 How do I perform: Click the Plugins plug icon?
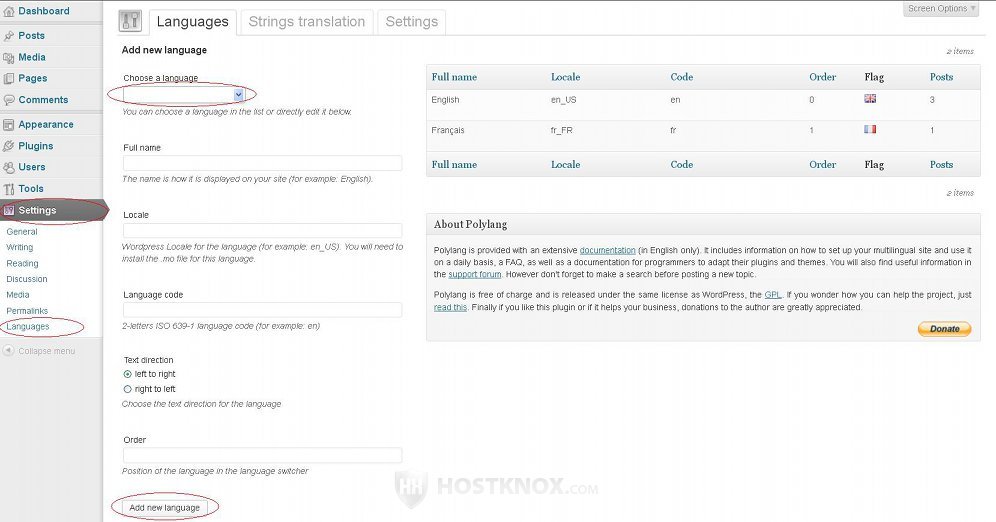pos(8,146)
